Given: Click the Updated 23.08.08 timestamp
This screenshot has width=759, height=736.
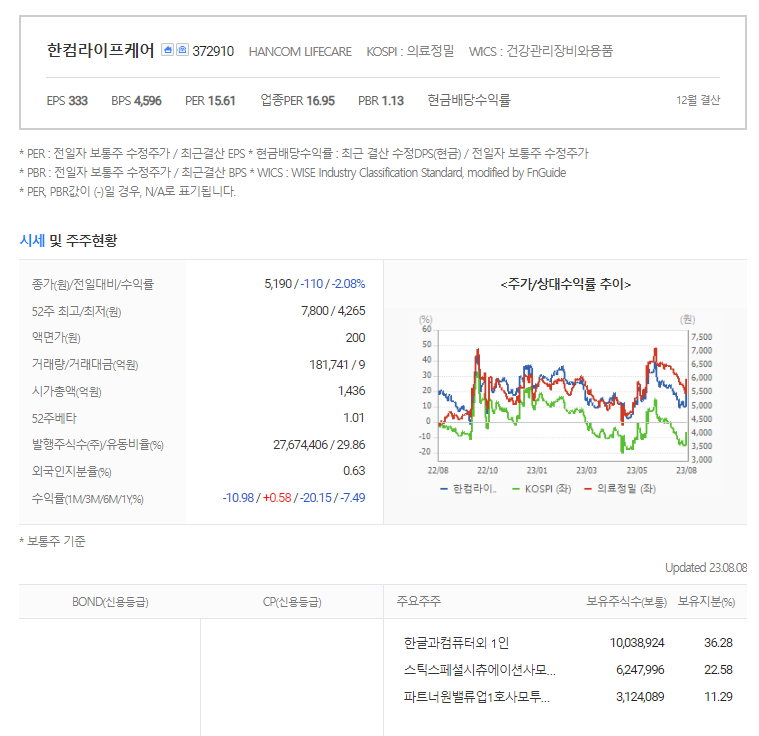Looking at the screenshot, I should coord(706,567).
